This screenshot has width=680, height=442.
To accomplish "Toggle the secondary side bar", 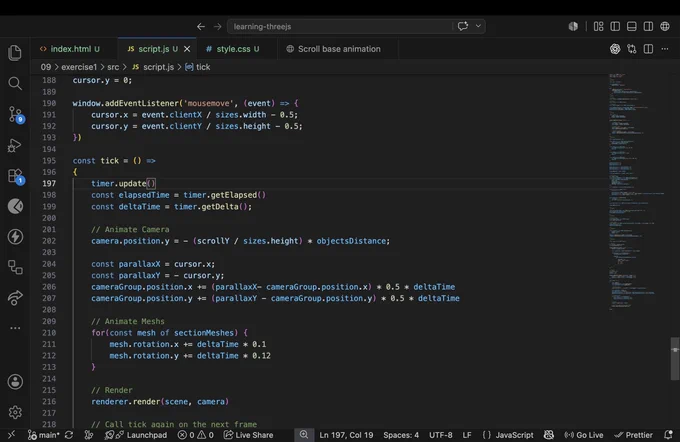I will pyautogui.click(x=648, y=26).
